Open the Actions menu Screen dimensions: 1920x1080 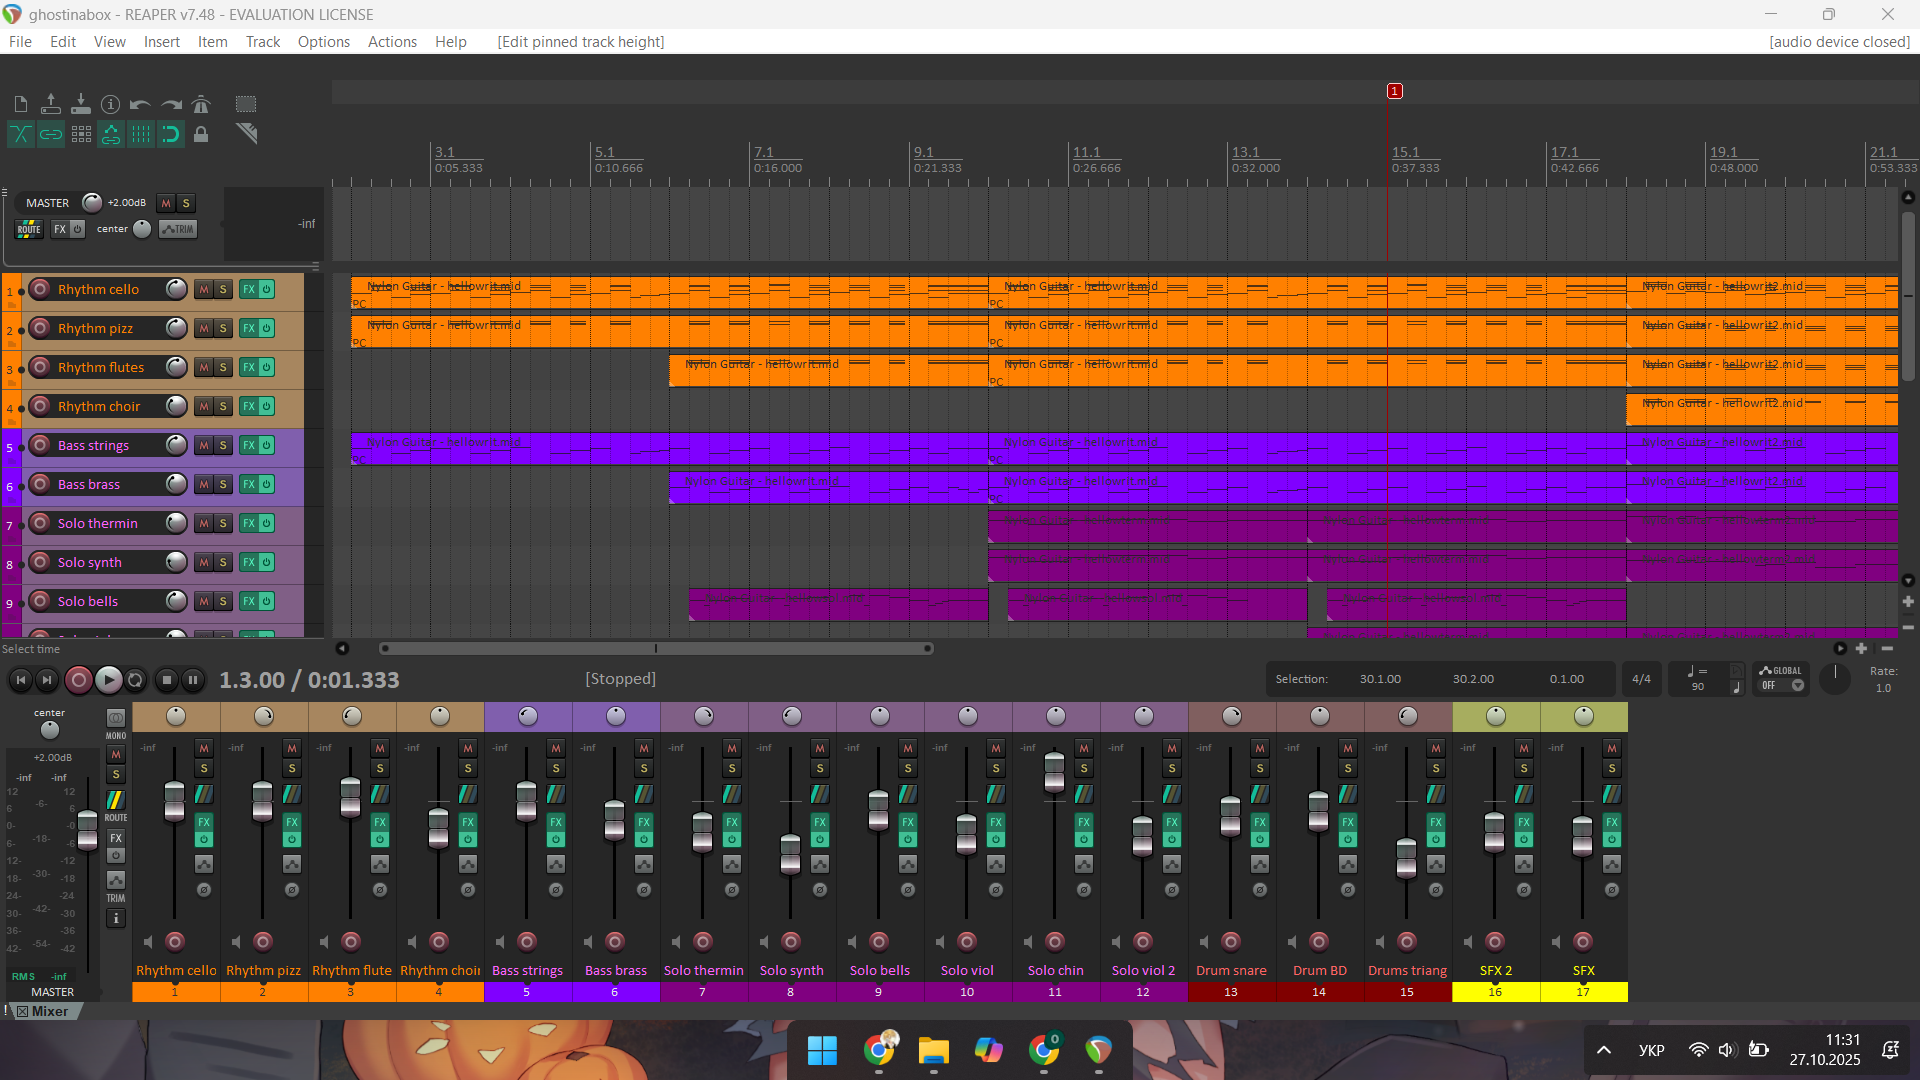[392, 42]
